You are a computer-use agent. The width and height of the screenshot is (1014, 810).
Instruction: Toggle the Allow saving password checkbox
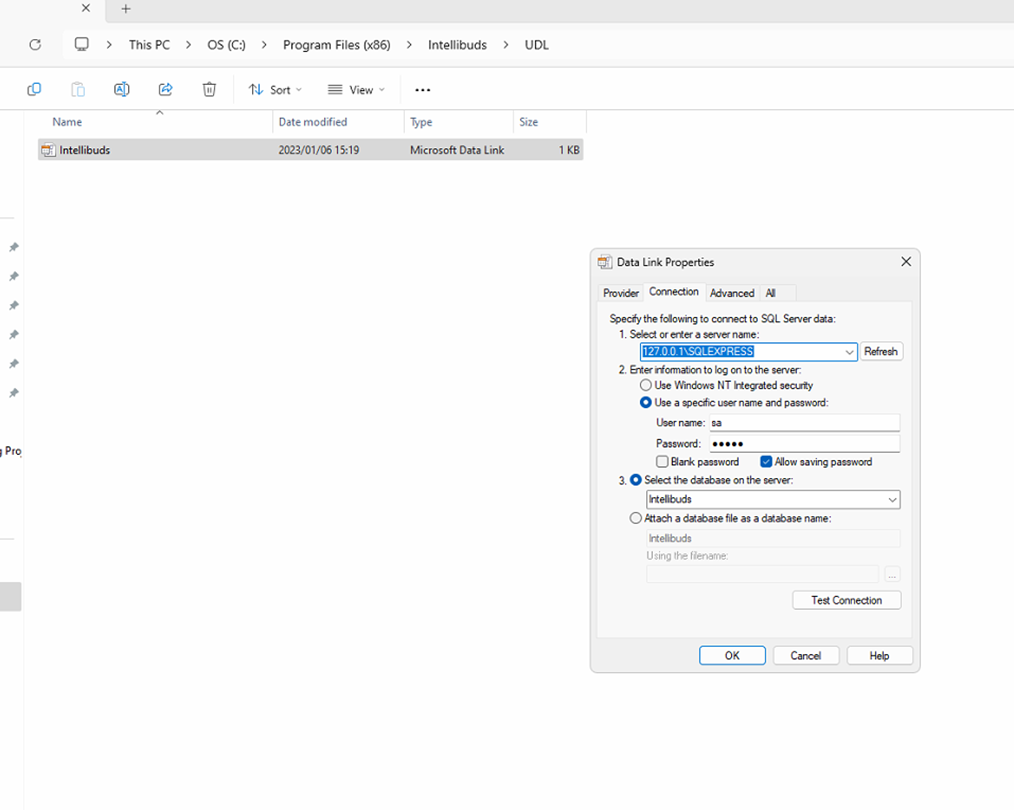pos(766,462)
